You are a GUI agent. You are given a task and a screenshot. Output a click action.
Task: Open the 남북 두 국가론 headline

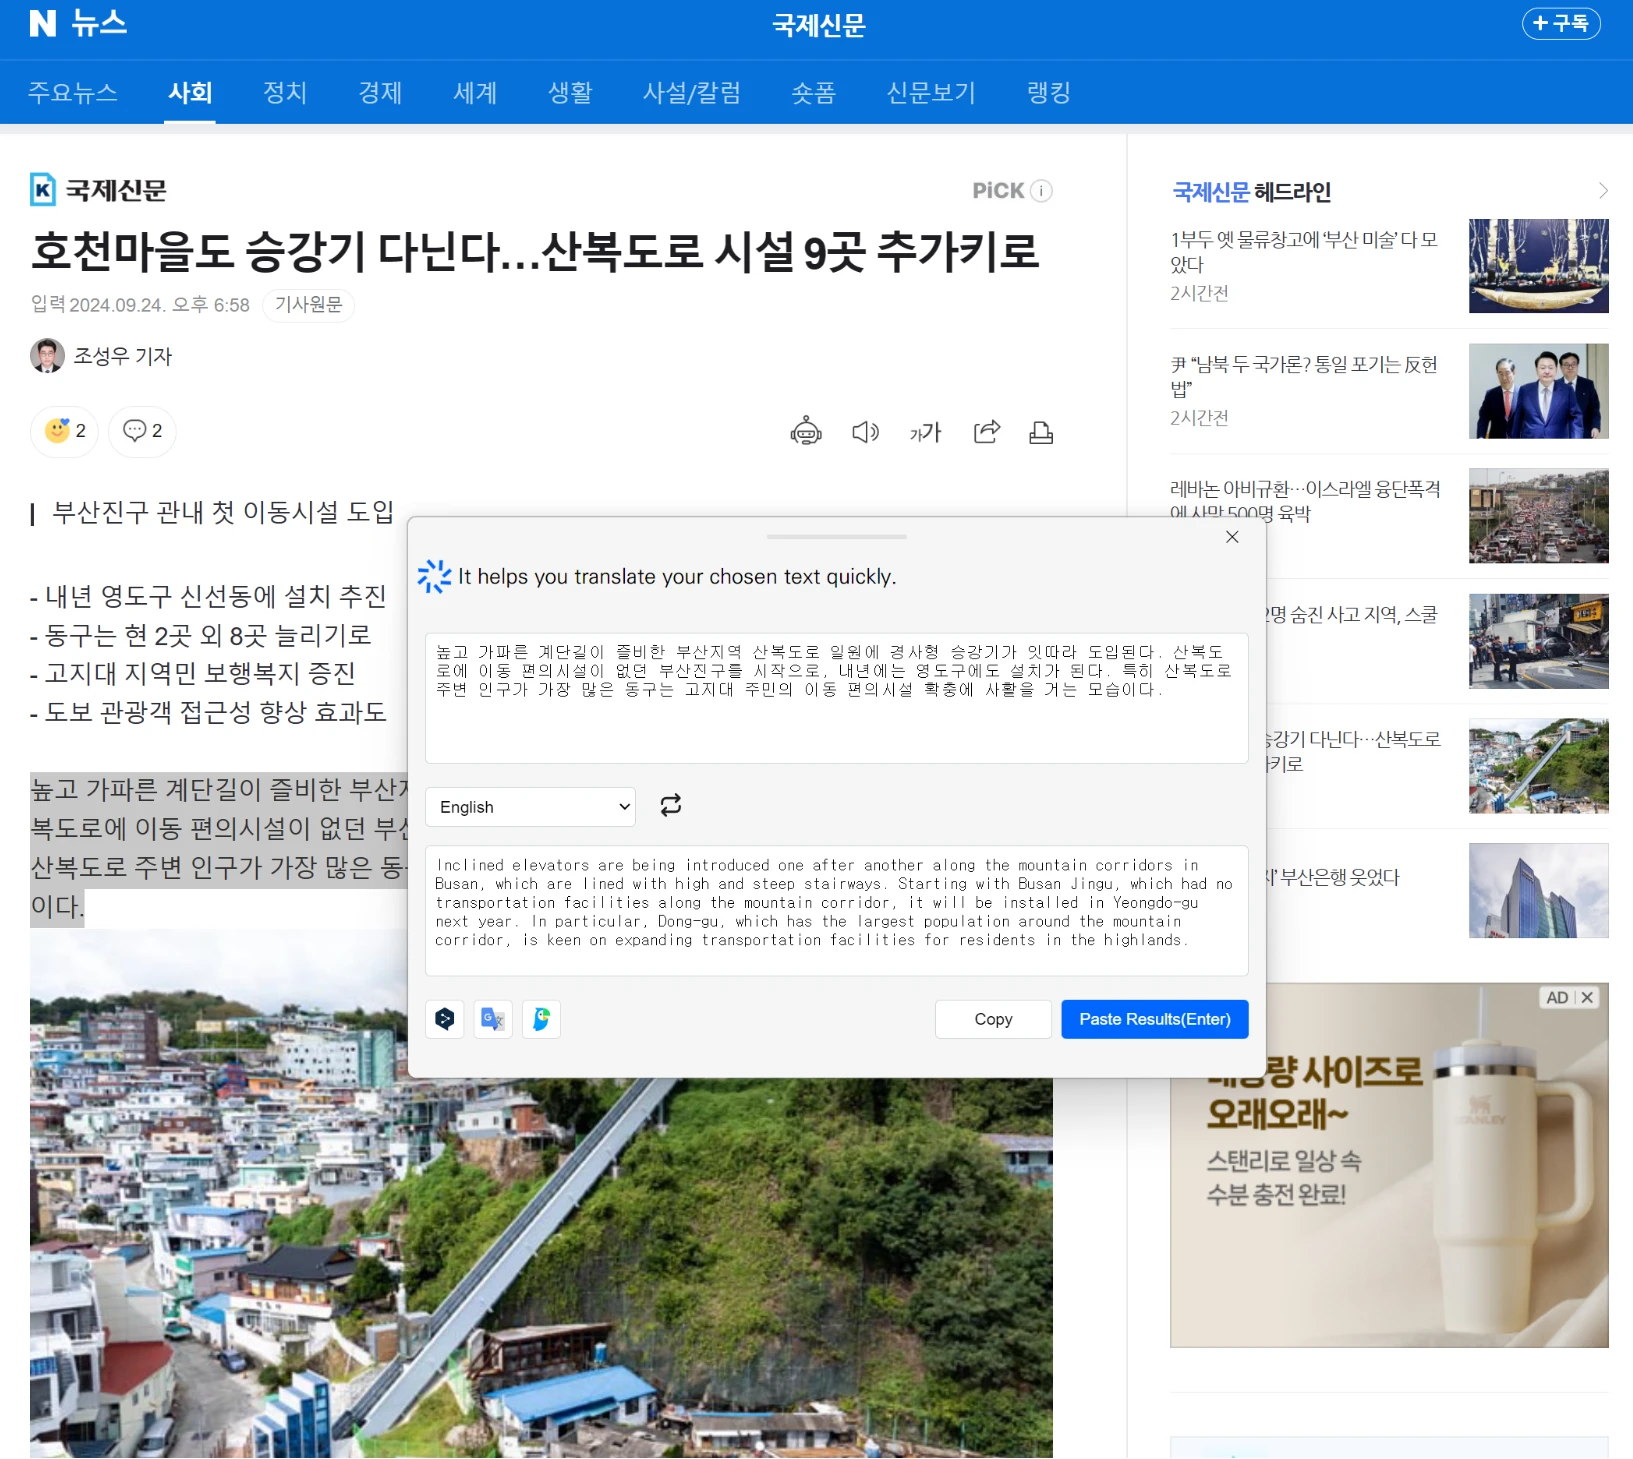pyautogui.click(x=1304, y=376)
